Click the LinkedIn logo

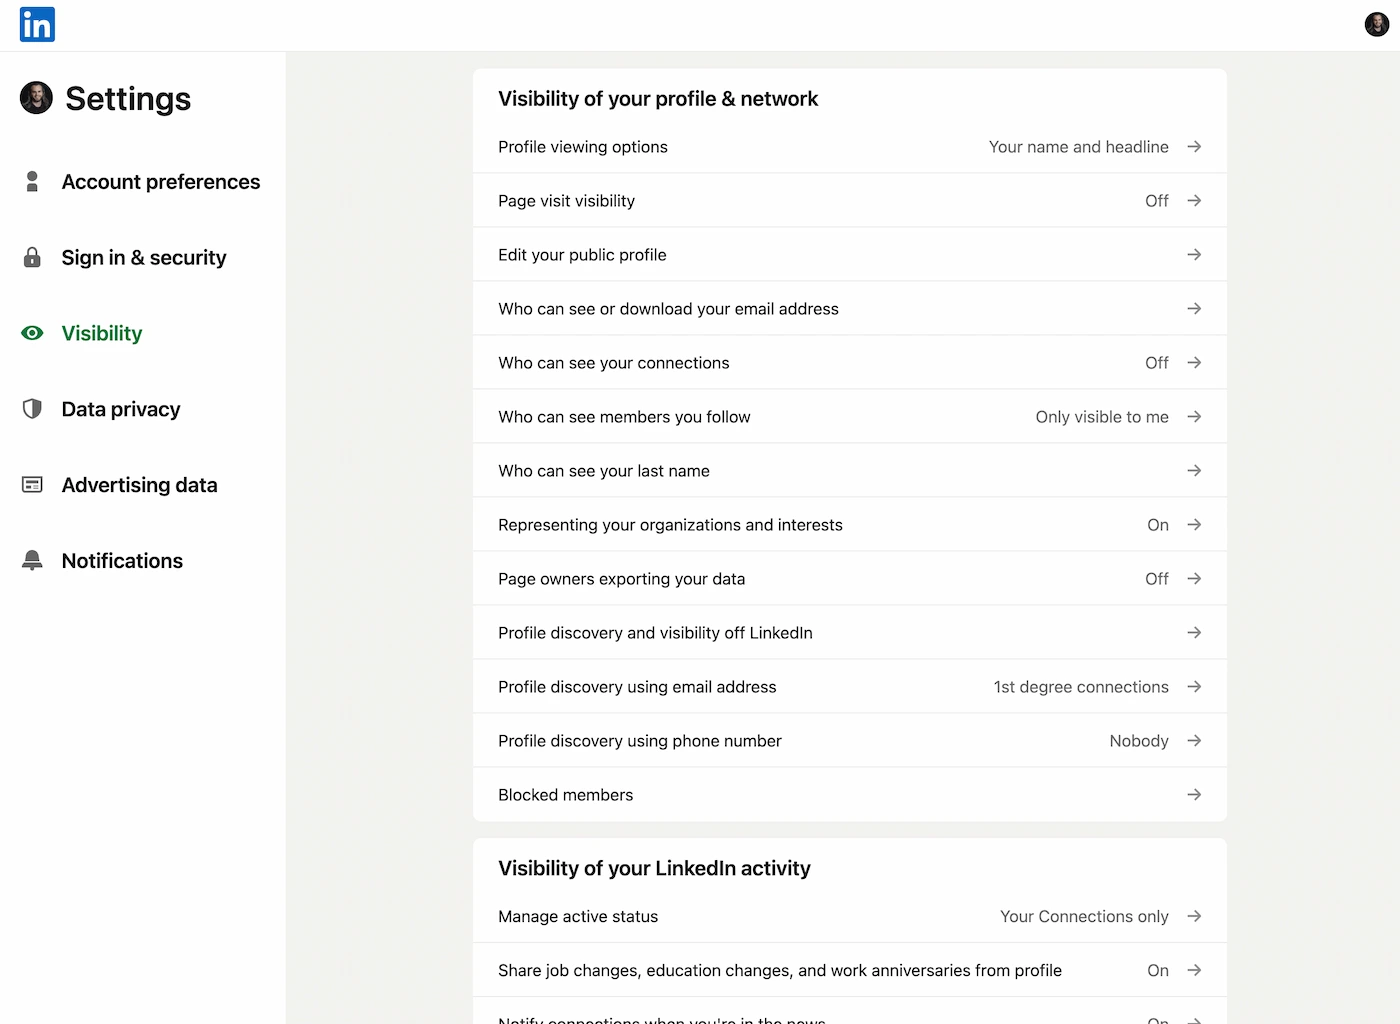36,24
